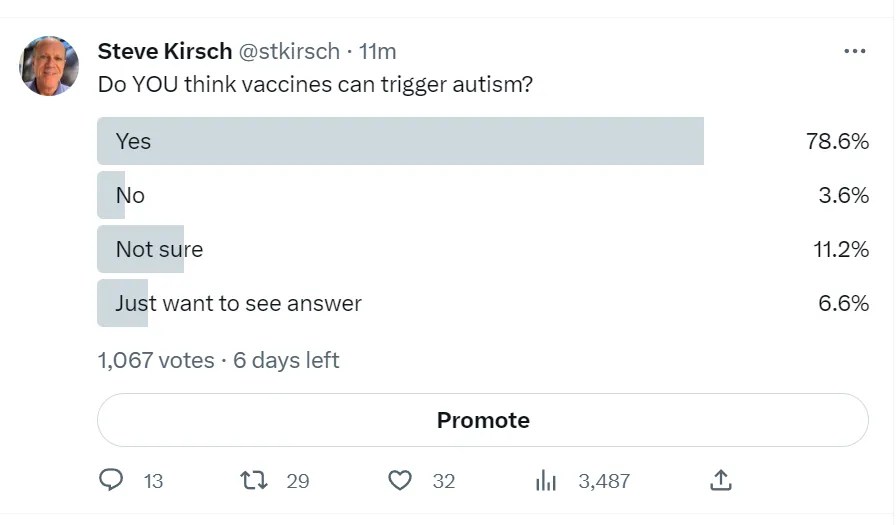Image resolution: width=896 pixels, height=525 pixels.
Task: Click the 29 reposts count number
Action: (298, 481)
